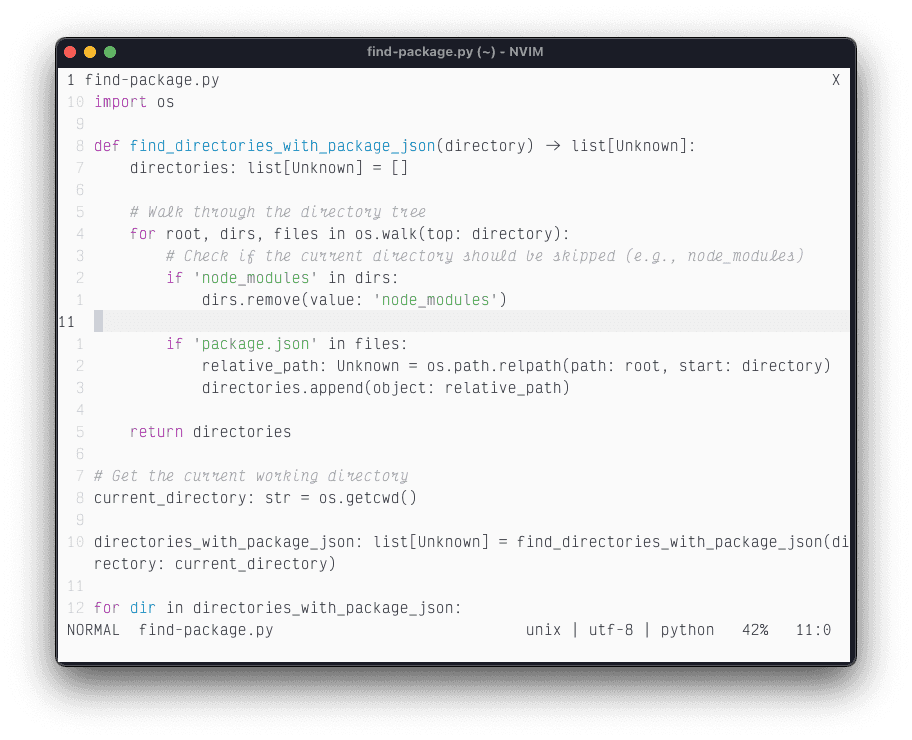Minimize the window with the yellow button
This screenshot has width=912, height=740.
90,52
